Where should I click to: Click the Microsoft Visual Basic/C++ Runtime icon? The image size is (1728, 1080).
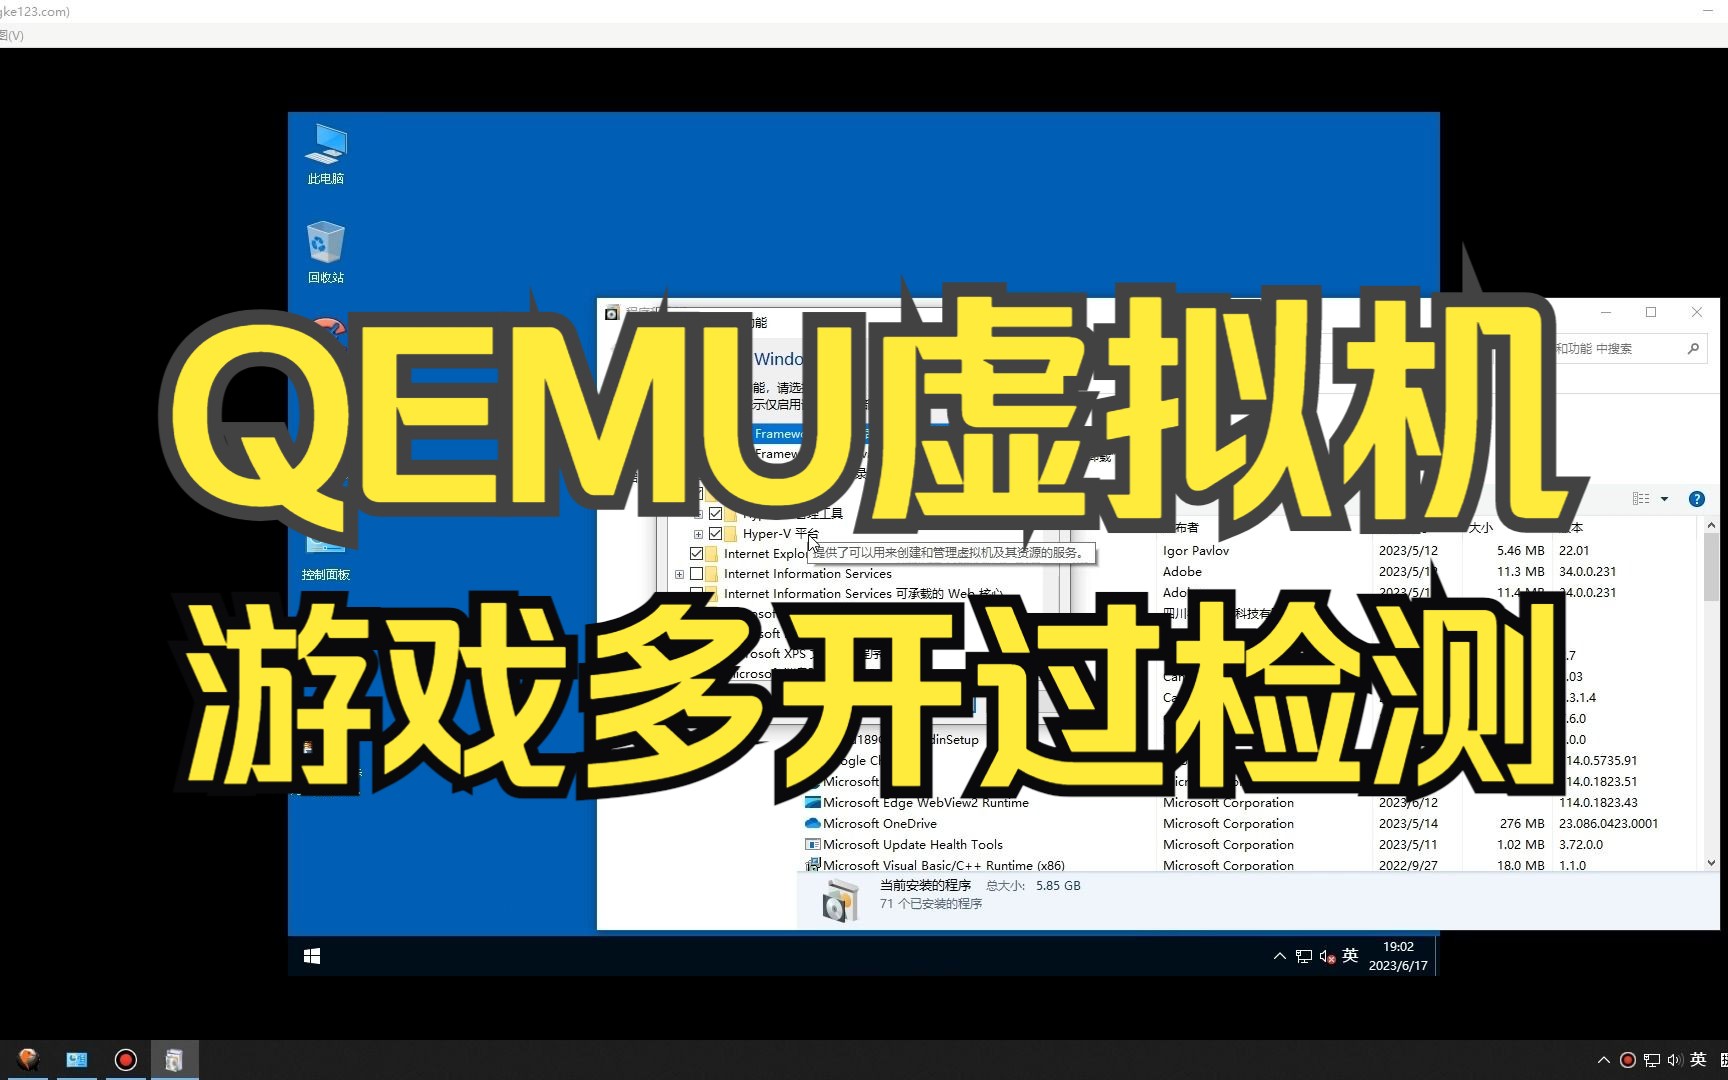tap(812, 865)
